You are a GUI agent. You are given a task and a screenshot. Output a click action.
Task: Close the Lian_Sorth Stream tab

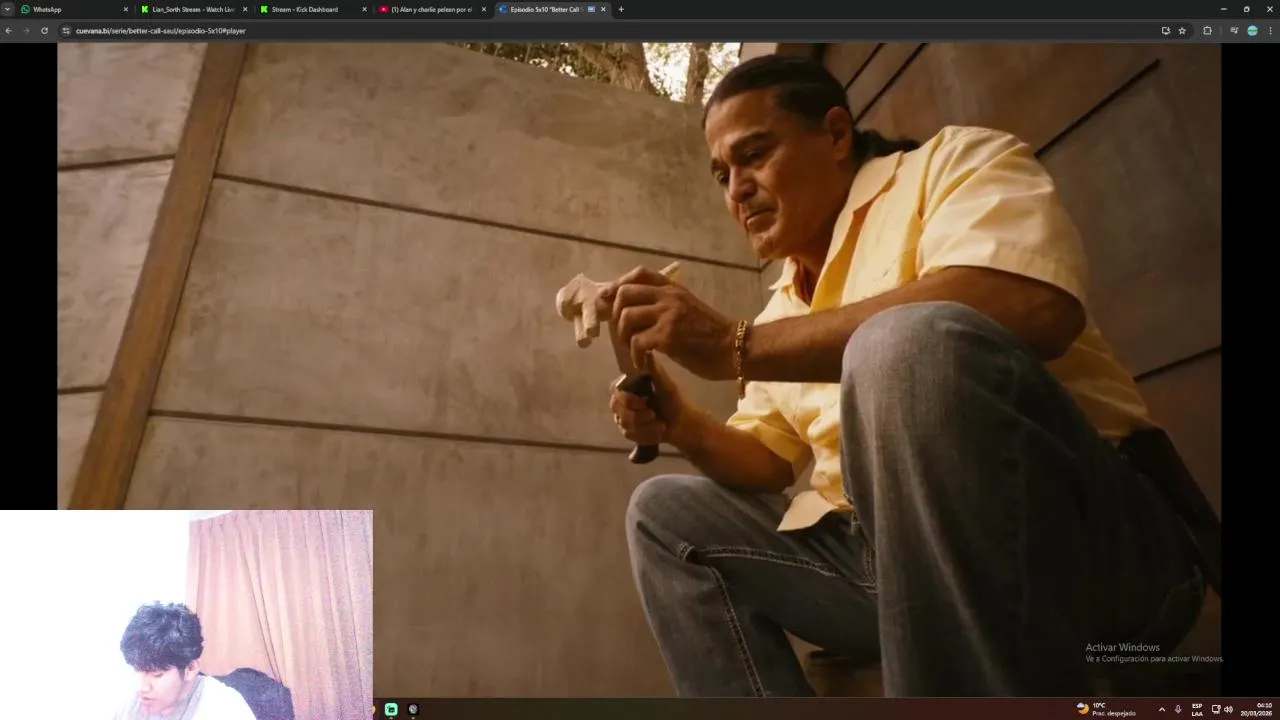[x=245, y=9]
